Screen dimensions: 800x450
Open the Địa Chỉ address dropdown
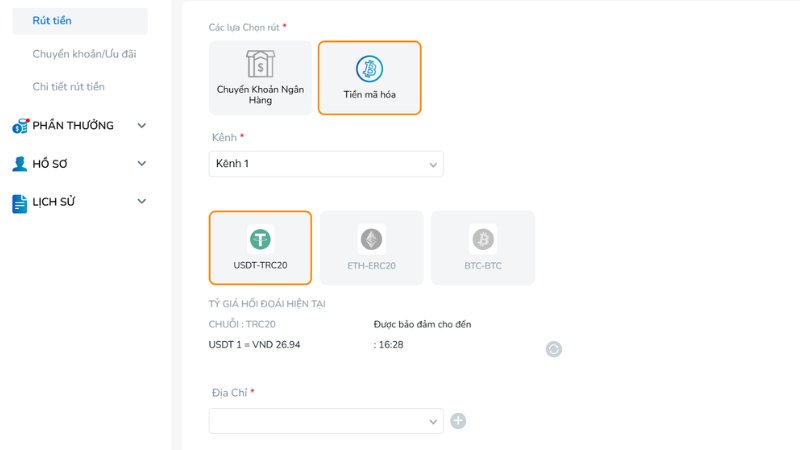[x=326, y=421]
